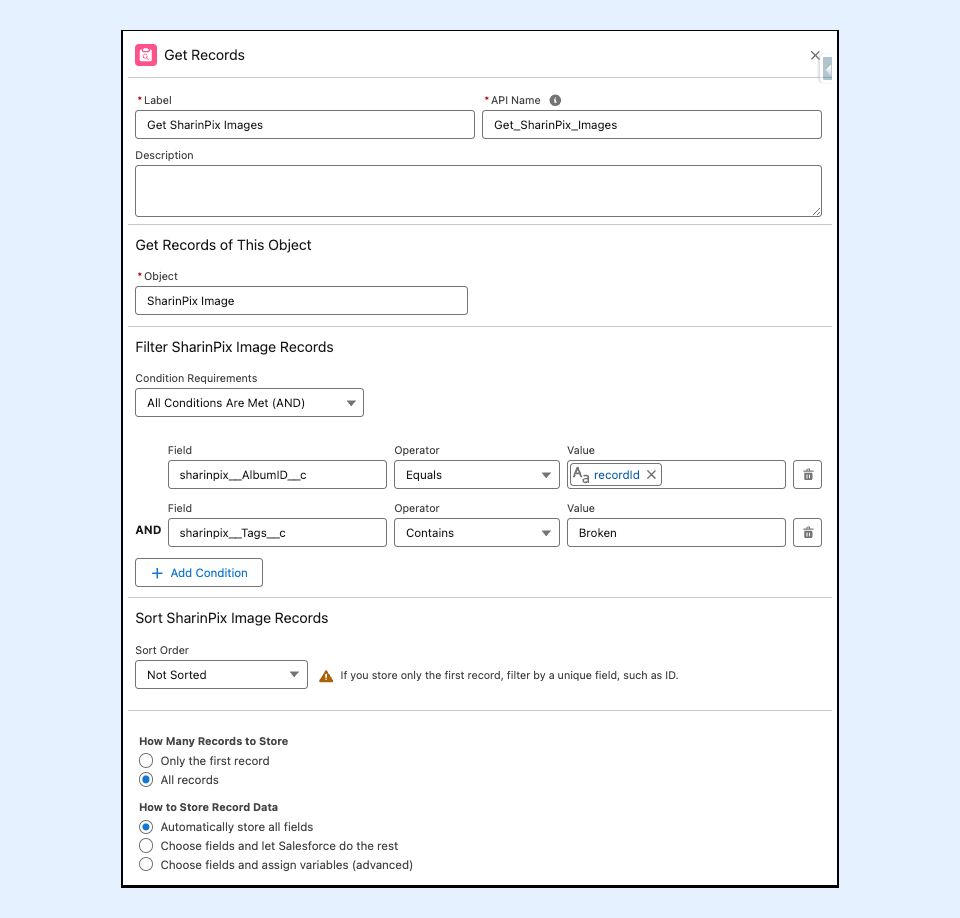
Task: Select Only the first record option
Action: (146, 761)
